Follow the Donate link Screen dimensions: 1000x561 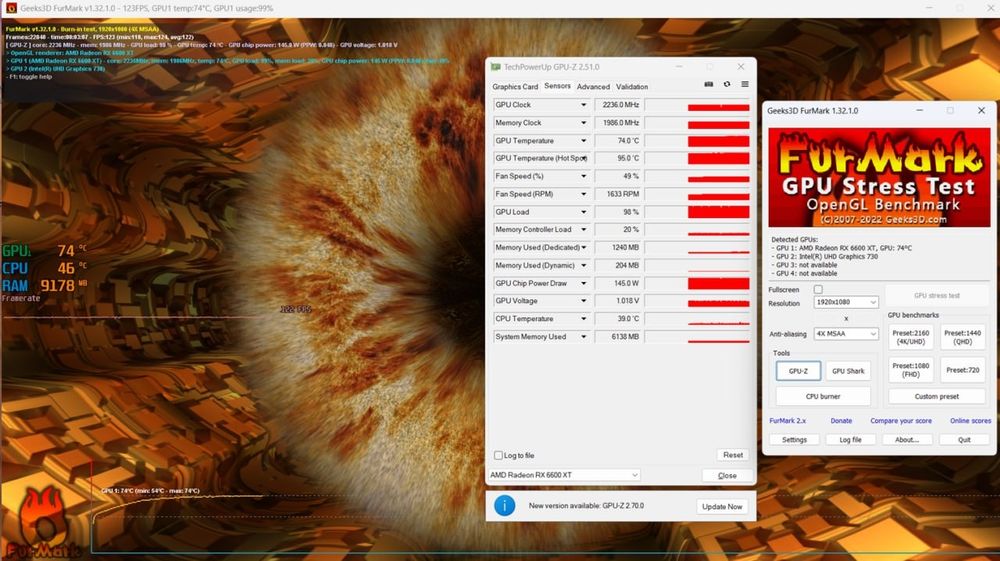click(841, 421)
